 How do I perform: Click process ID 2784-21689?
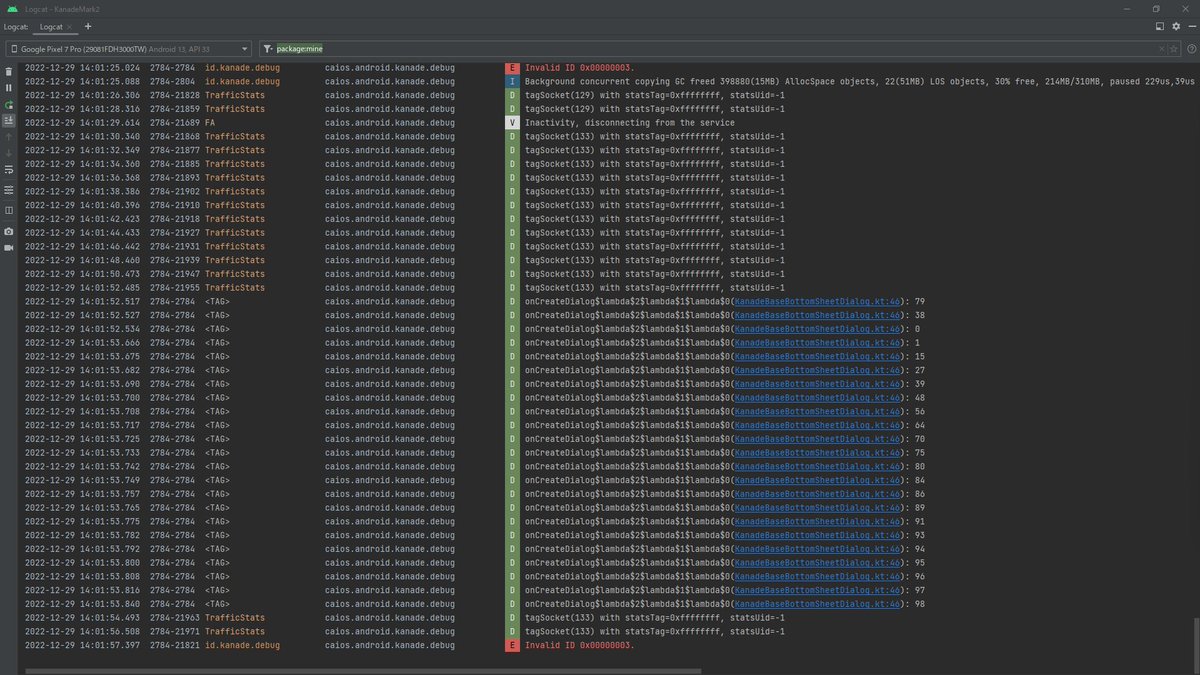pos(175,122)
